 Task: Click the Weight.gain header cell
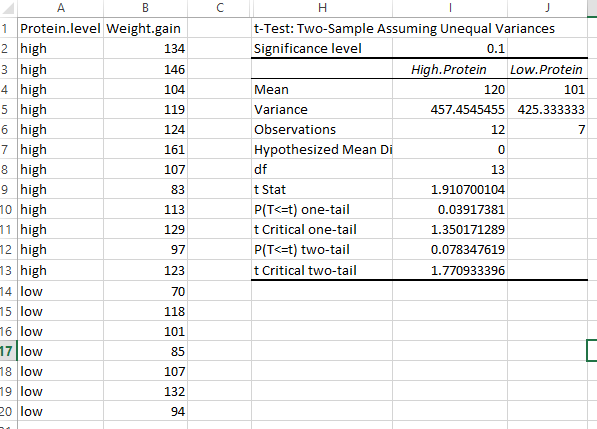(145, 28)
